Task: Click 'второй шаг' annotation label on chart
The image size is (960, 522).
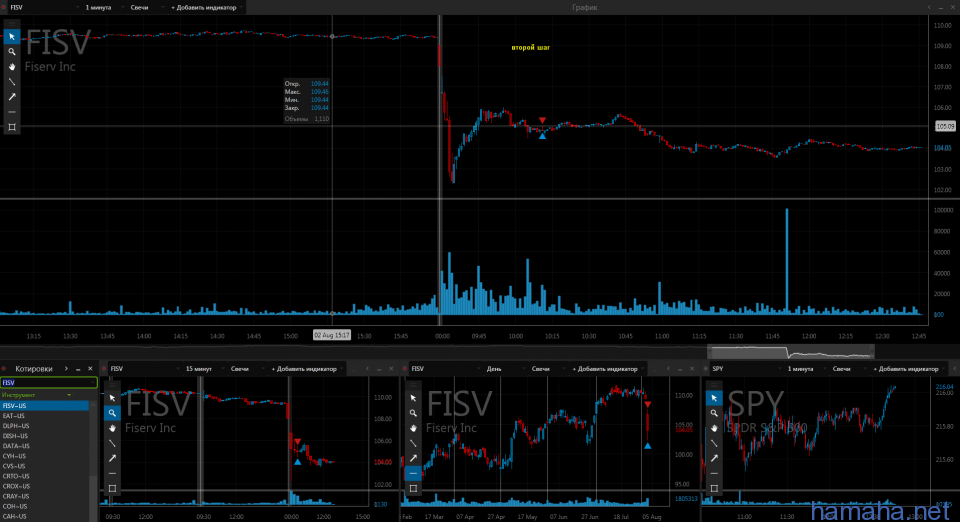Action: coord(531,47)
